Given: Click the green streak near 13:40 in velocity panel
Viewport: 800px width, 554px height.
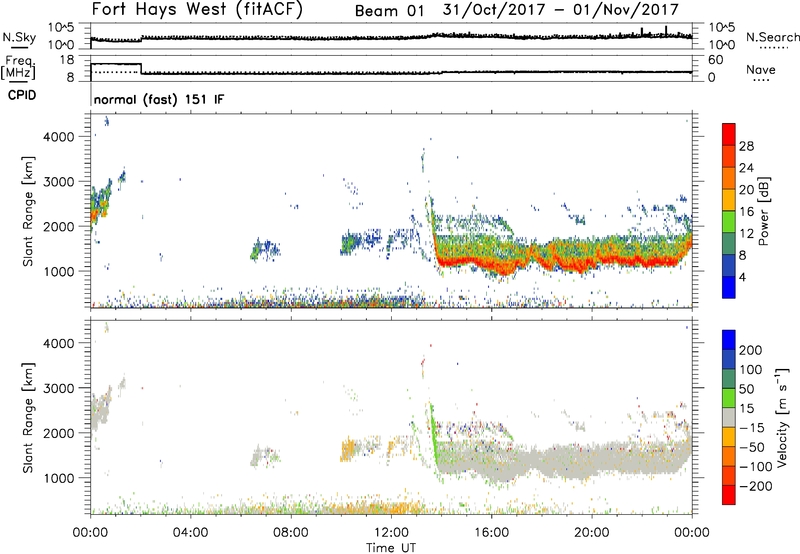Looking at the screenshot, I should coord(434,436).
